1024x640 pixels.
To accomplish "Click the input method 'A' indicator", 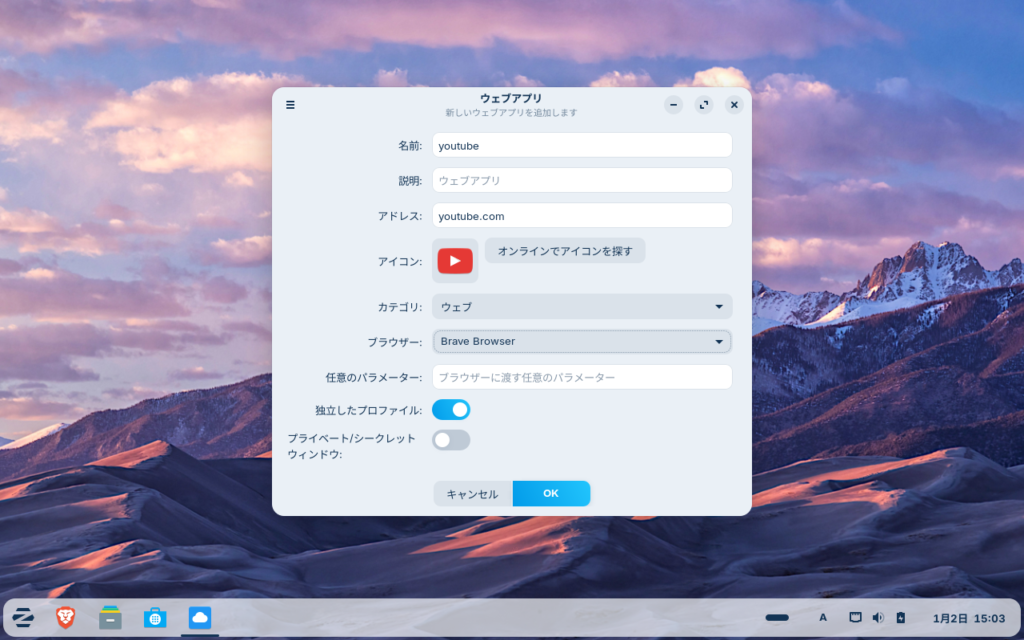I will tap(823, 618).
